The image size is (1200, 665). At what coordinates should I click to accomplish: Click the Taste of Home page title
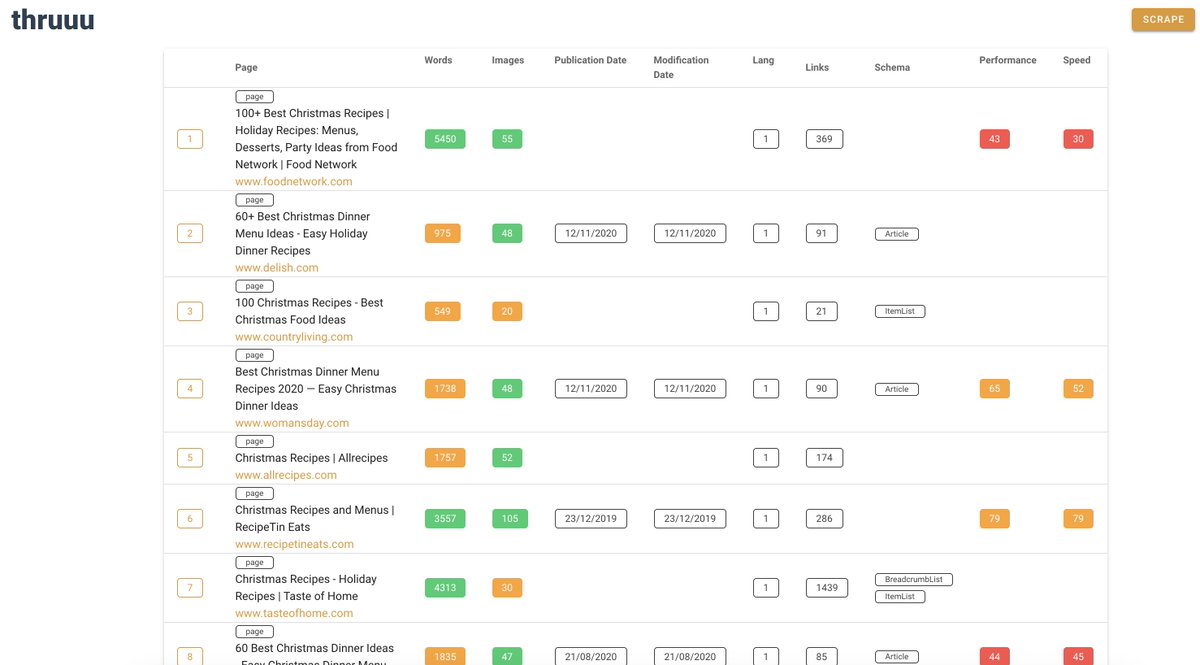[306, 587]
